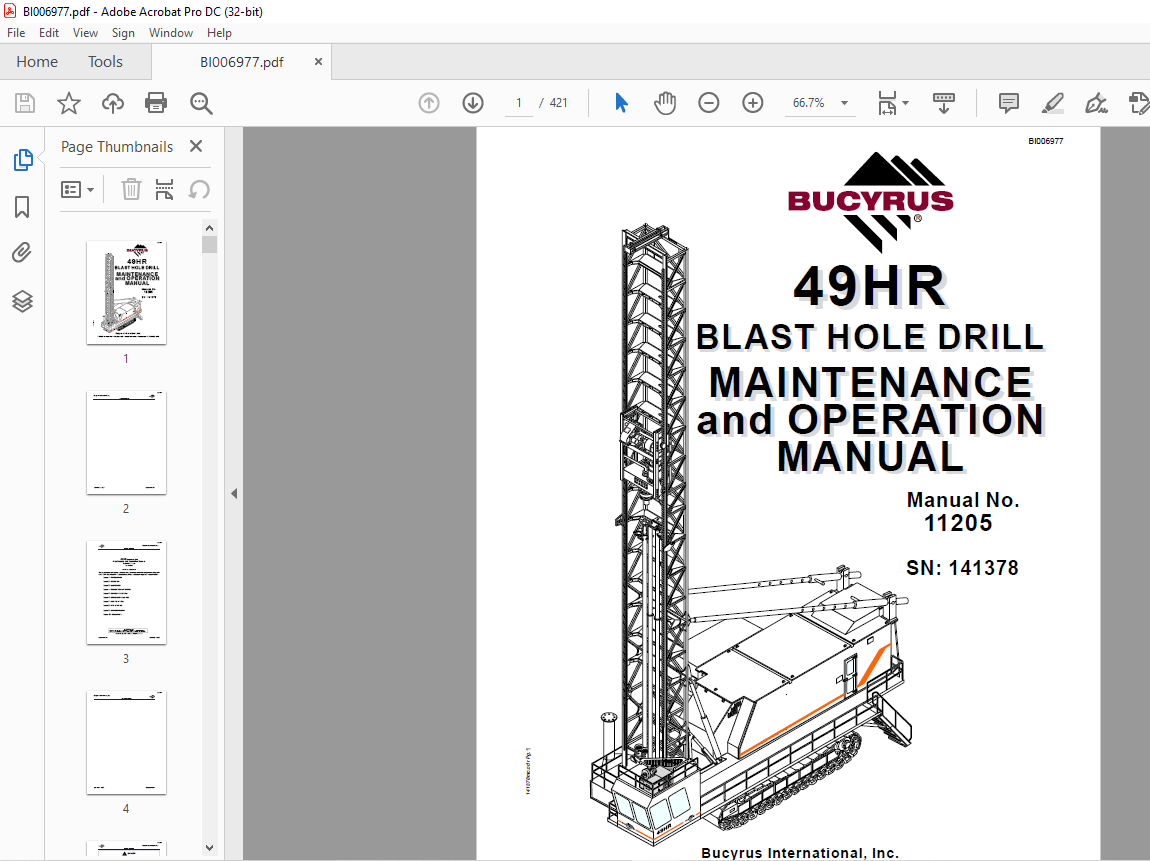Click the fit page width icon
Image resolution: width=1150 pixels, height=861 pixels.
point(887,103)
